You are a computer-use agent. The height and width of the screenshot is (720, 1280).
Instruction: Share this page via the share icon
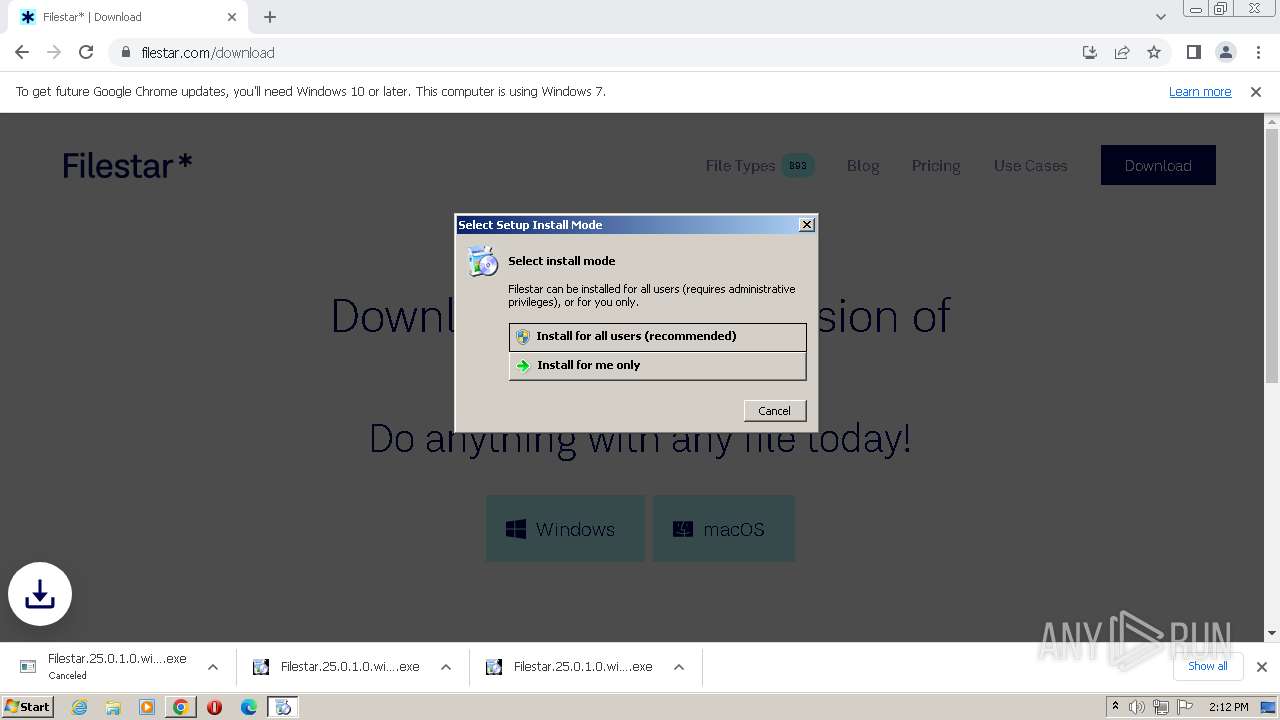pos(1122,52)
